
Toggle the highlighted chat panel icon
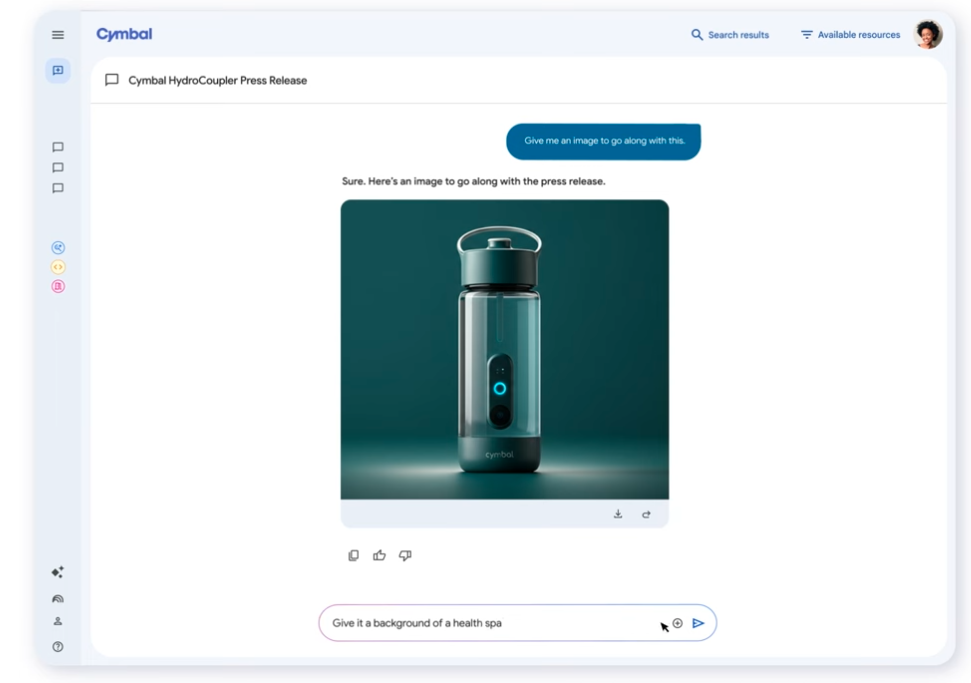coord(57,70)
